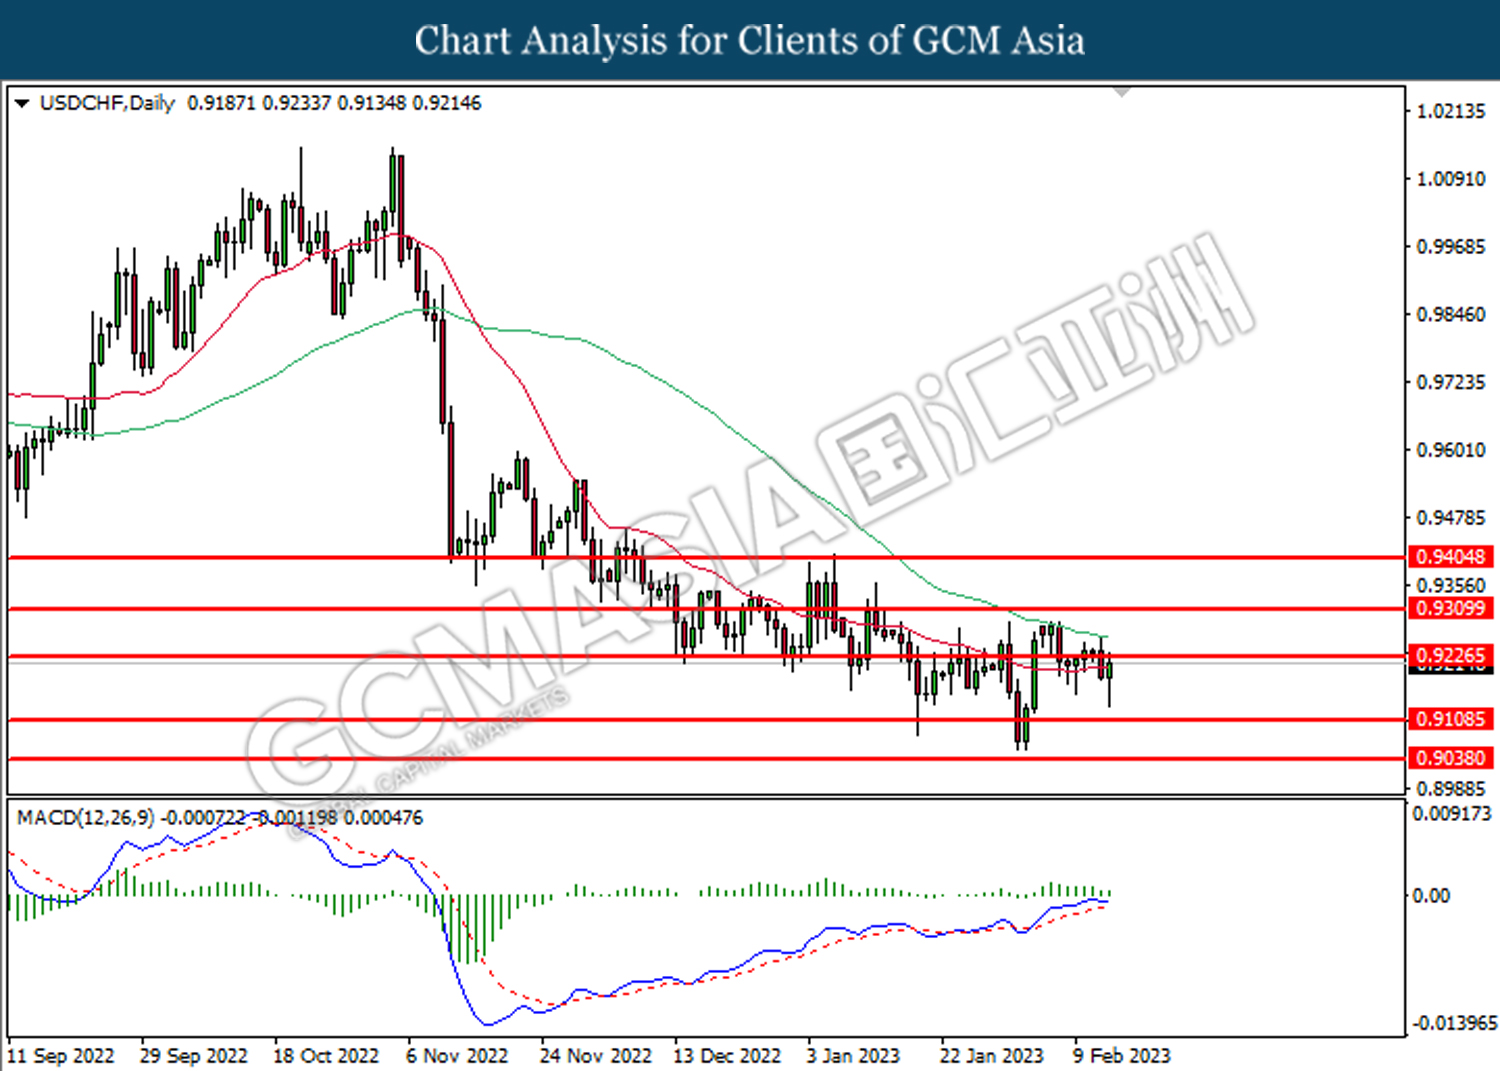Select the 0.93099 red price level label

(x=1451, y=607)
